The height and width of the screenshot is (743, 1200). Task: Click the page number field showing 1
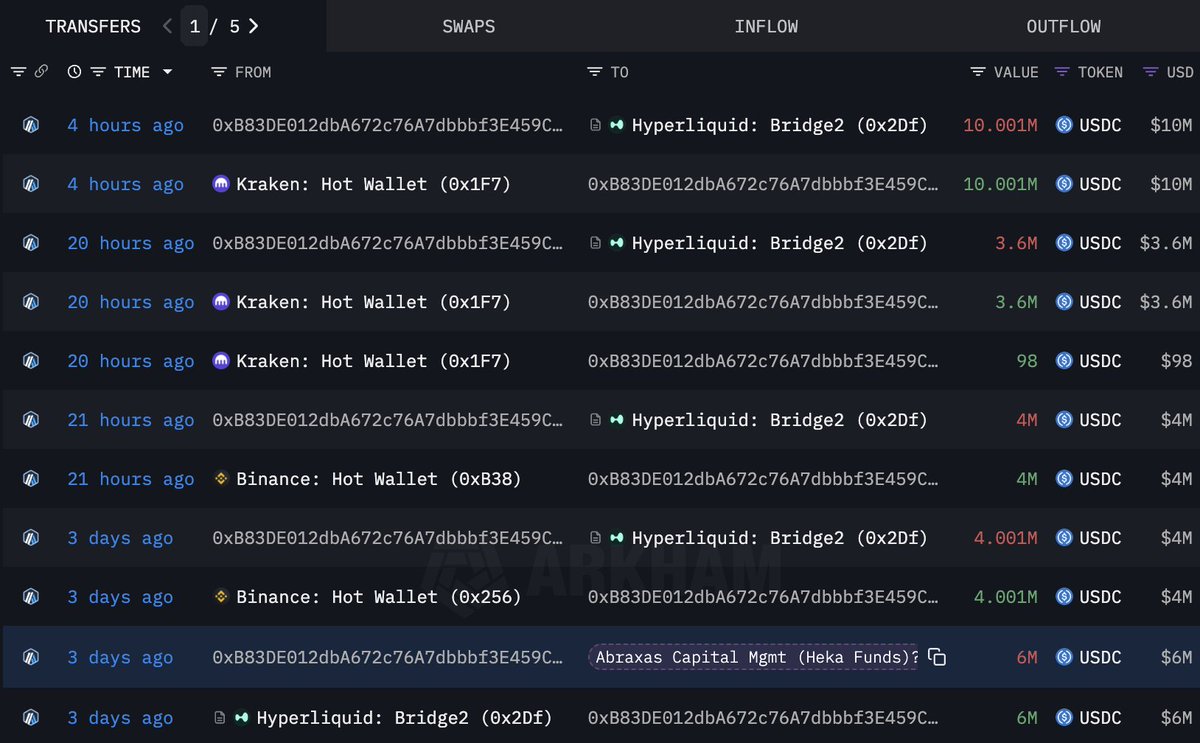click(195, 26)
